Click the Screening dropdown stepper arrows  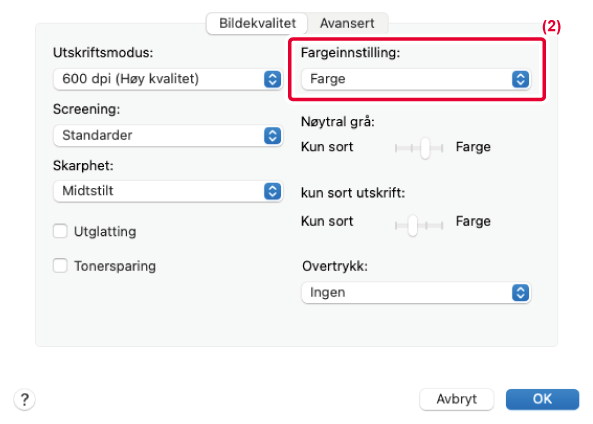(272, 135)
